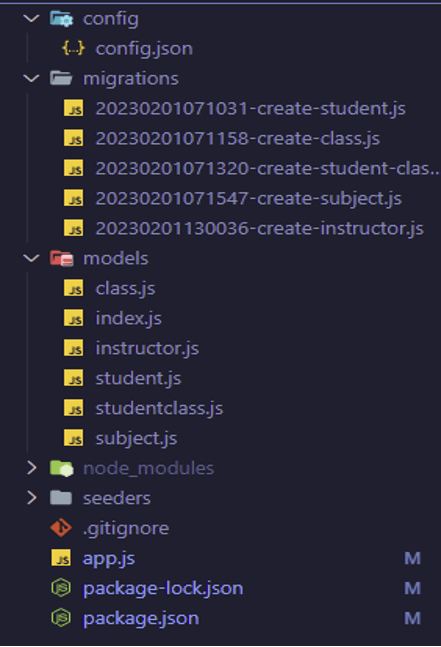Screen dimensions: 441x647
Task: Click the JS icon beside studentclass.js
Action: (x=73, y=408)
